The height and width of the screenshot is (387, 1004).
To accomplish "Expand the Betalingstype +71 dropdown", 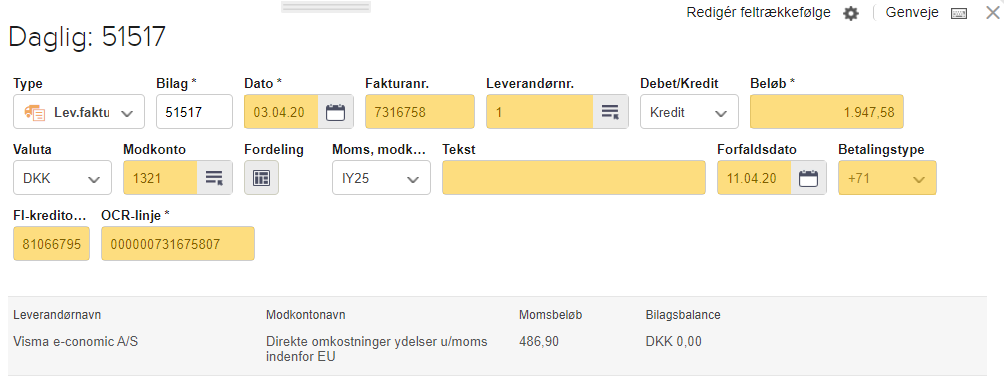I will click(887, 178).
